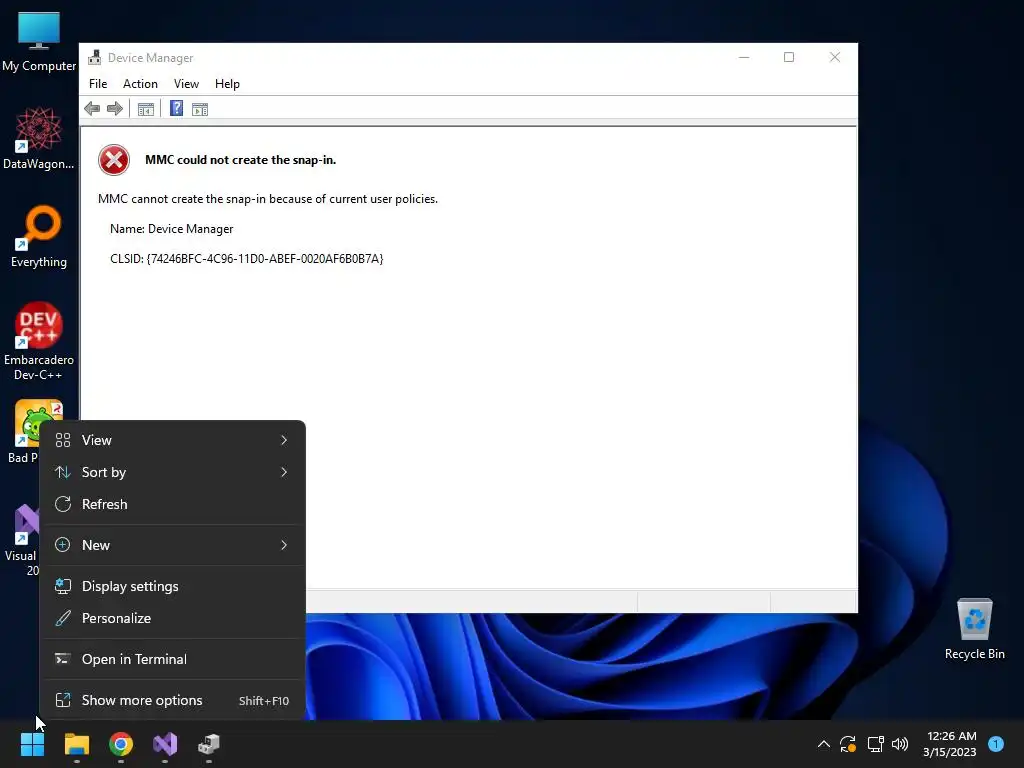Click the Forward arrow in Device Manager toolbar
The width and height of the screenshot is (1024, 768).
click(x=115, y=108)
